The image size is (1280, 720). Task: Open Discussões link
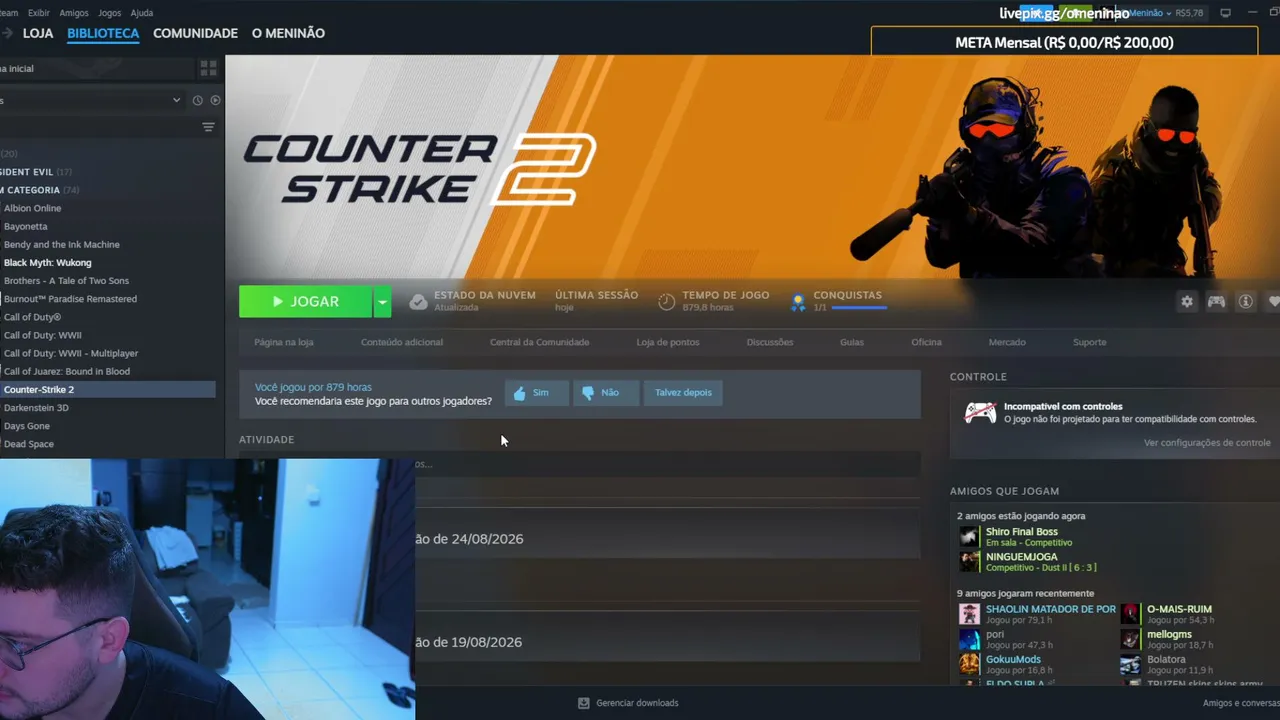tap(770, 342)
